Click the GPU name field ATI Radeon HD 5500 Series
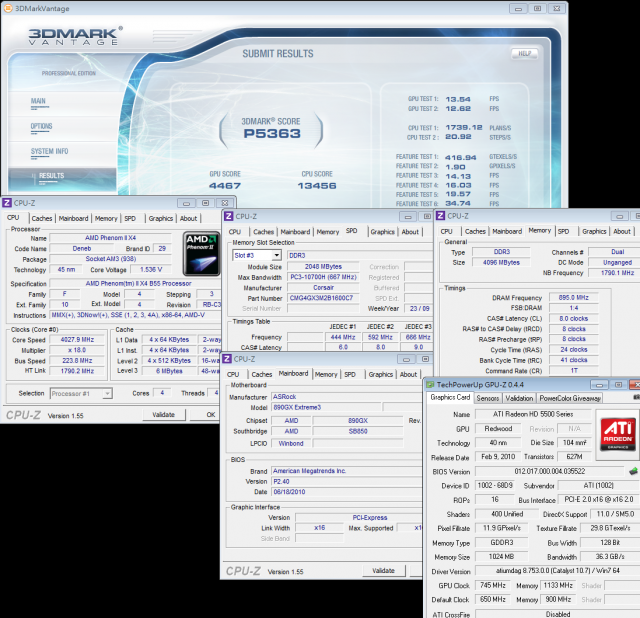640x618 pixels. (533, 414)
